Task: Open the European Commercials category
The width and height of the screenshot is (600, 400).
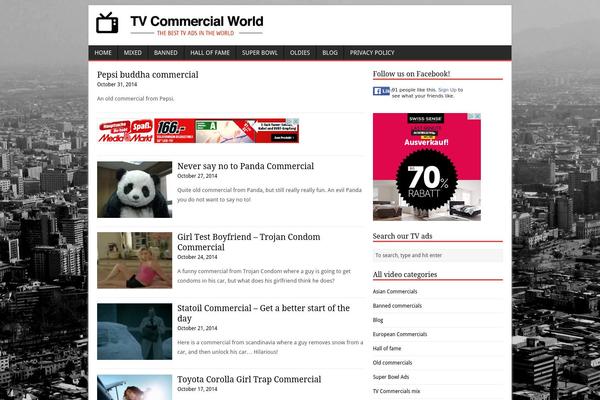Action: (x=400, y=334)
